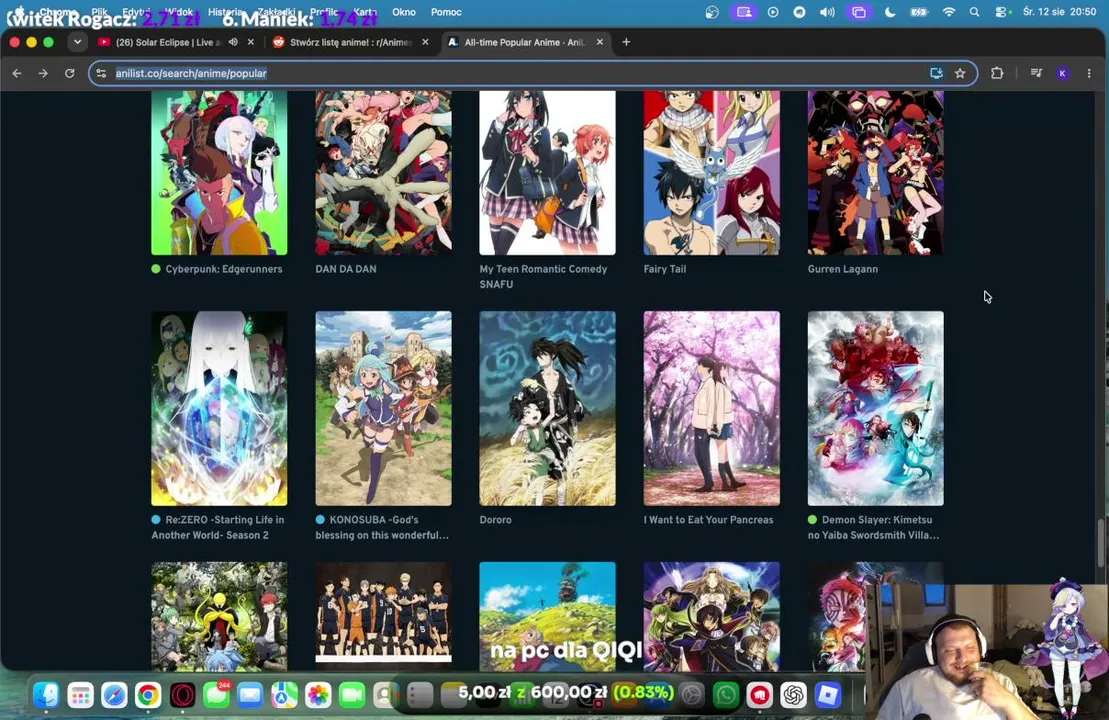
Task: Open the Chrome three-dot menu
Action: click(x=1089, y=73)
